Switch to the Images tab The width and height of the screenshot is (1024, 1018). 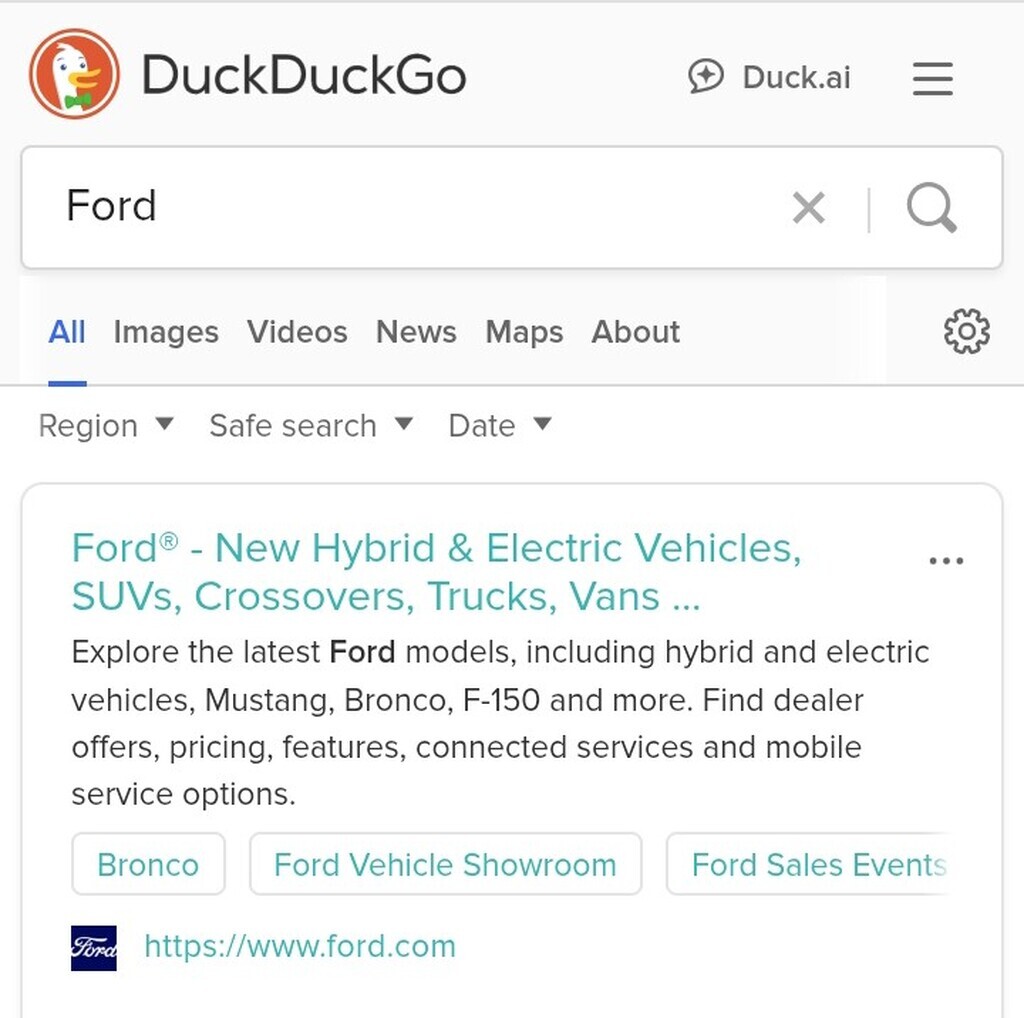pyautogui.click(x=166, y=332)
